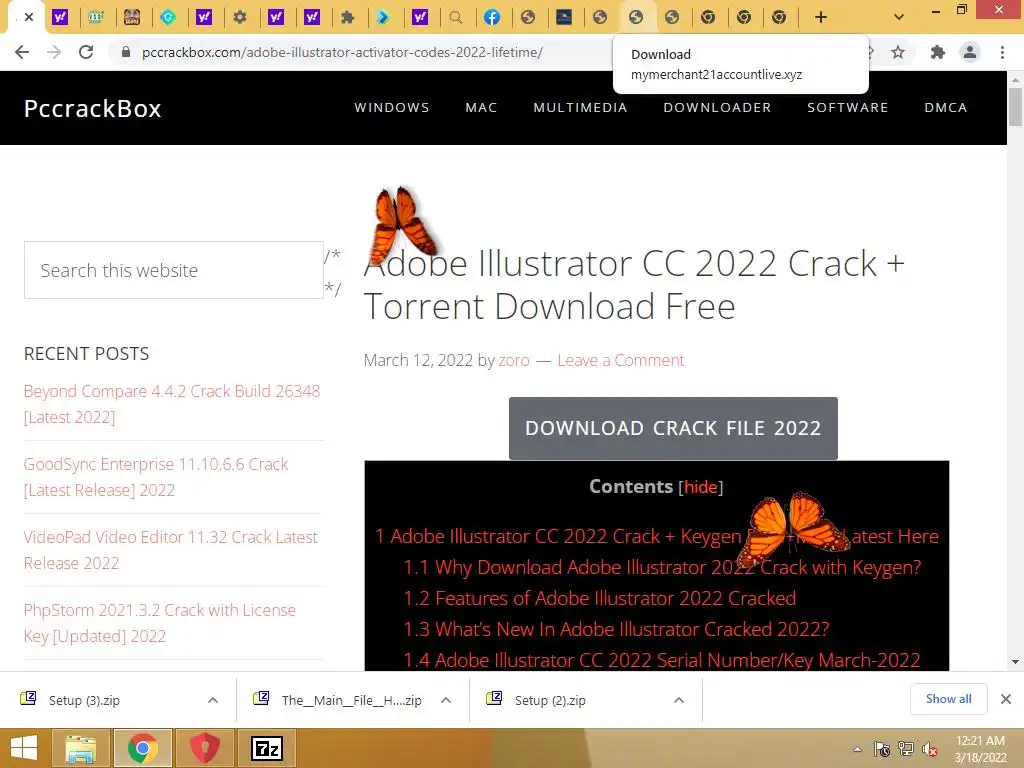This screenshot has width=1024, height=768.
Task: Click author link 'zoro'
Action: point(514,360)
